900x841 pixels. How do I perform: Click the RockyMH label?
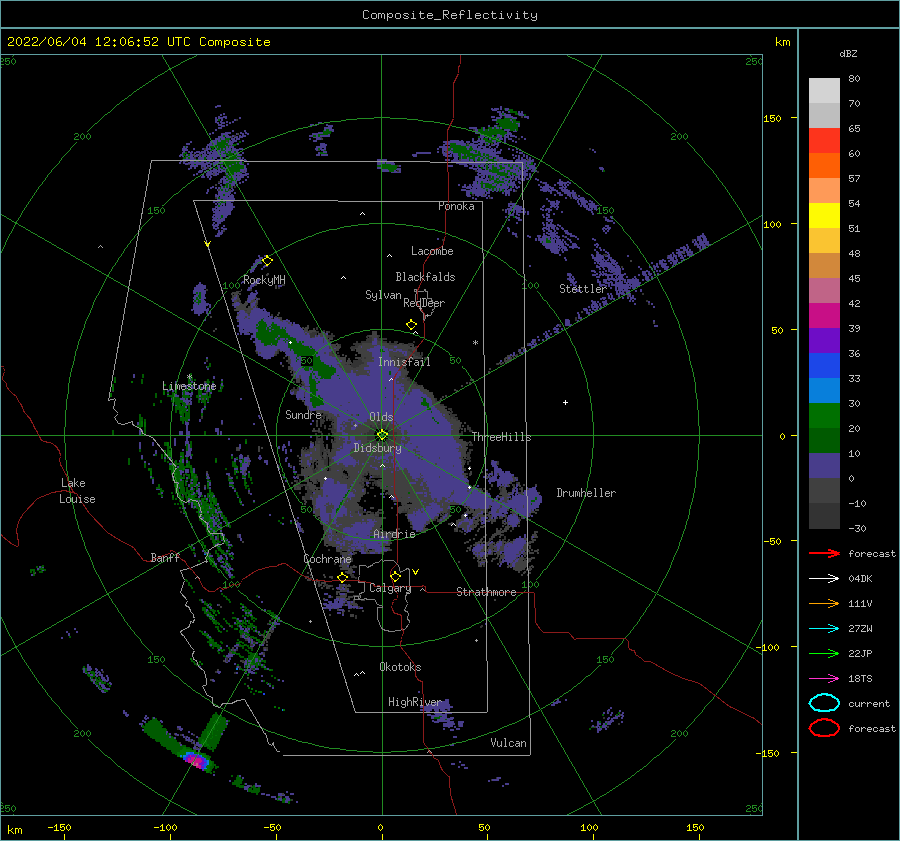(x=264, y=280)
